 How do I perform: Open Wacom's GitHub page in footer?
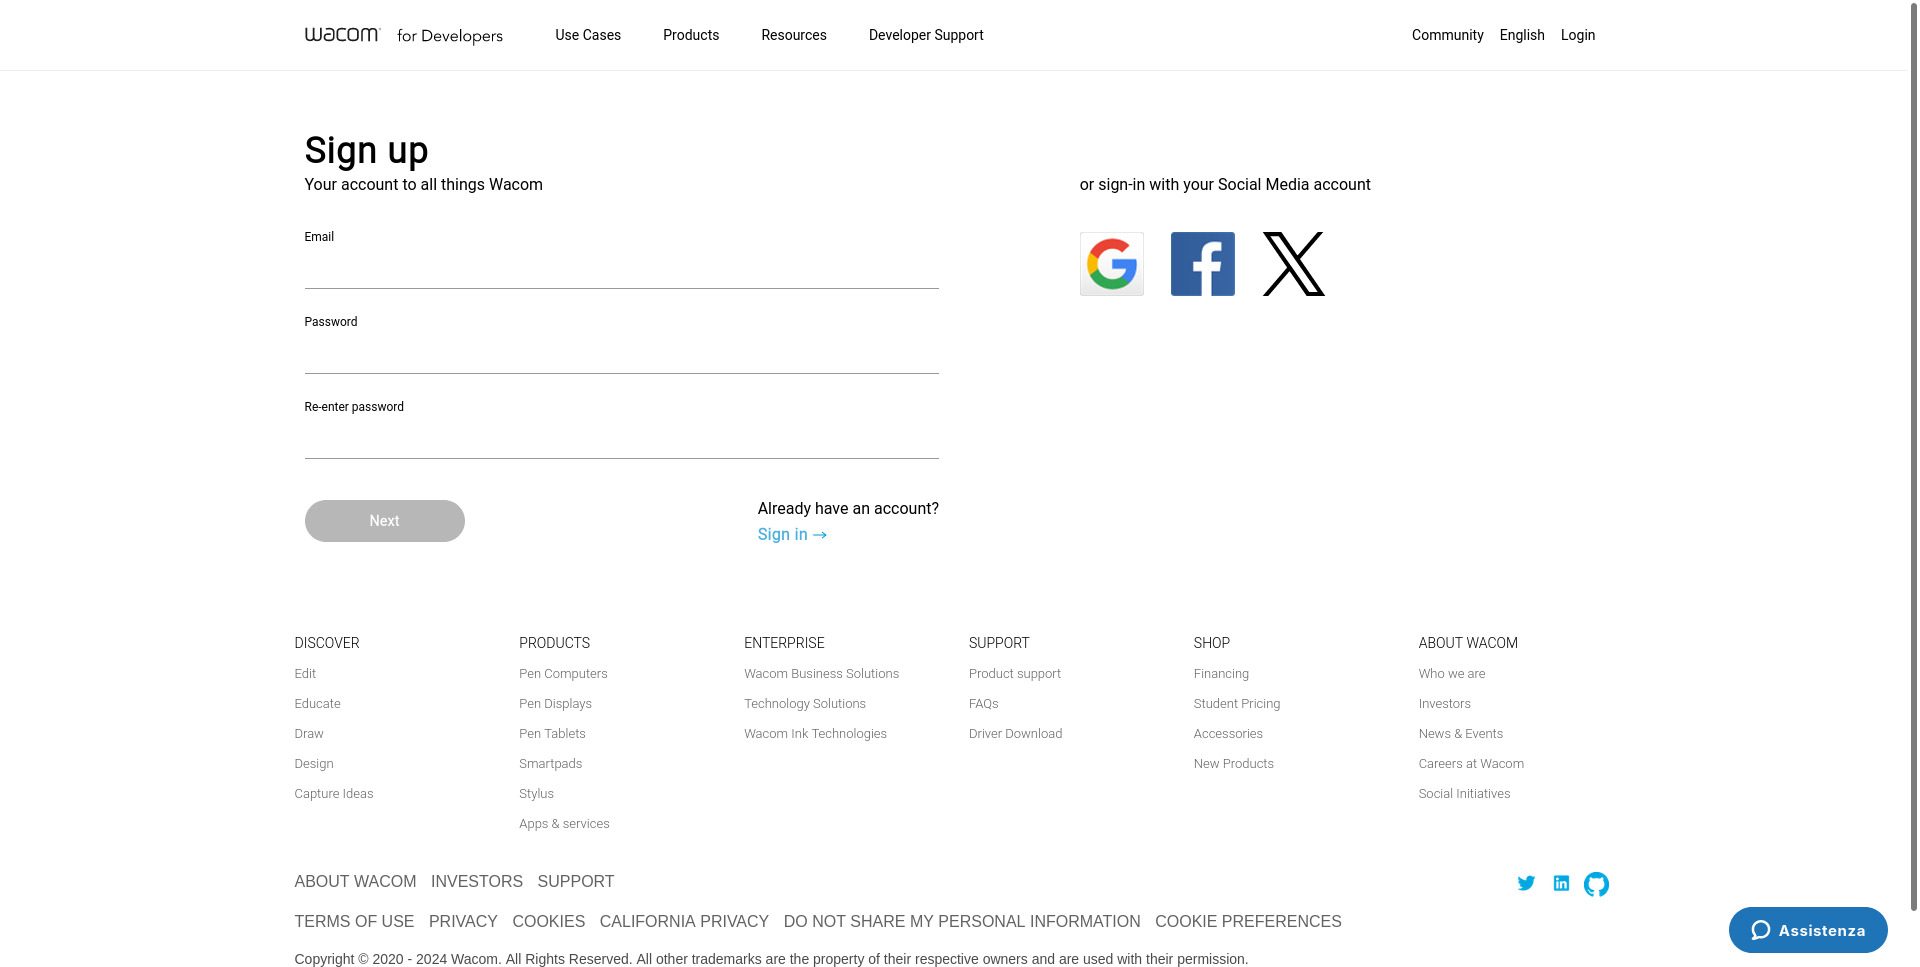click(1596, 884)
